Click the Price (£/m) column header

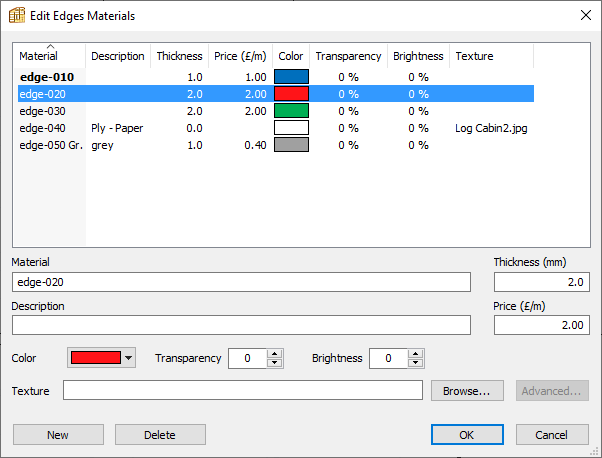click(x=239, y=56)
